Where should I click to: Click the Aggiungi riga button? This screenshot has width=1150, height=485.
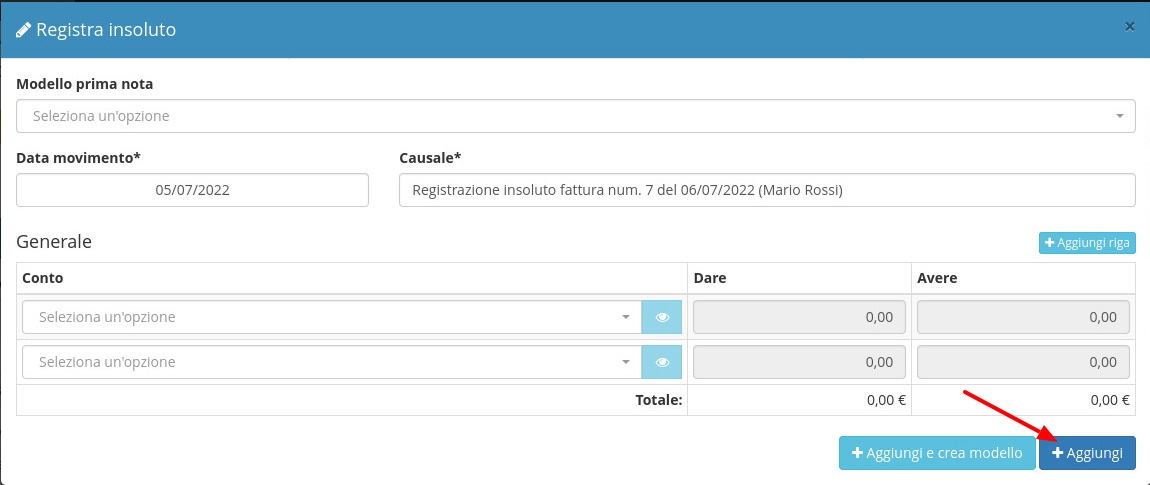[x=1087, y=243]
